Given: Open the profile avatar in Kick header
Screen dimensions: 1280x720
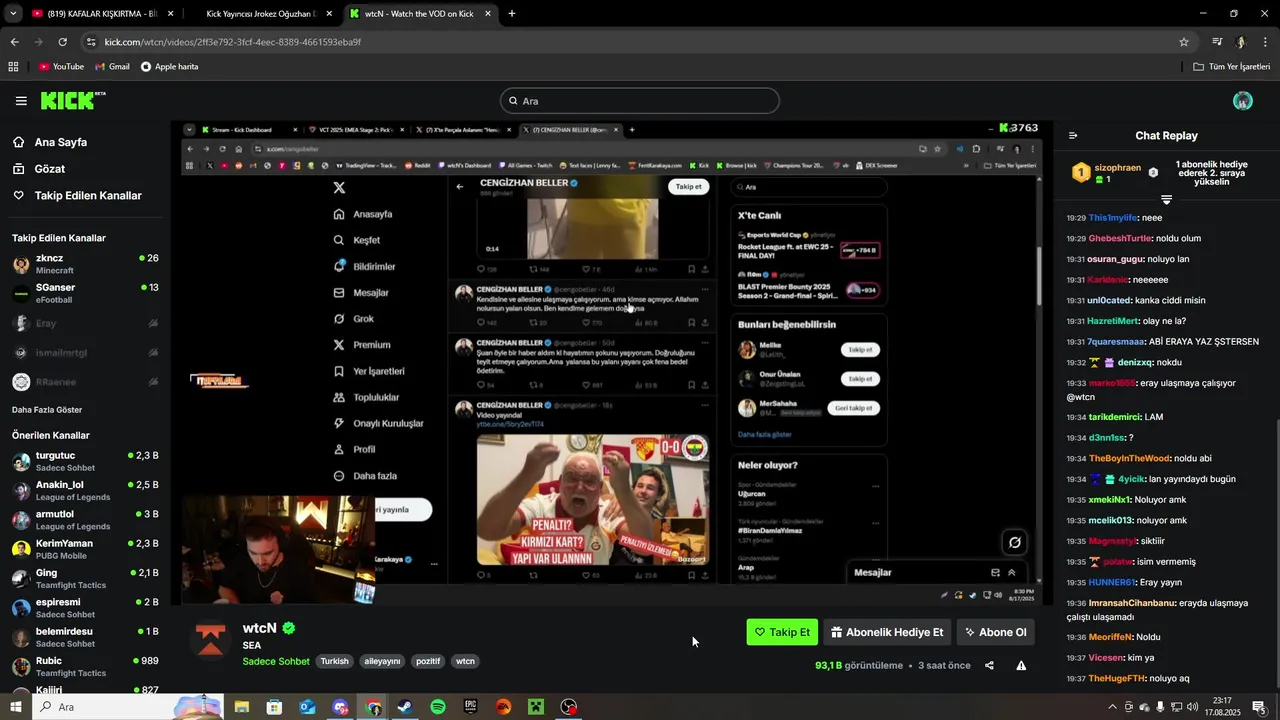Looking at the screenshot, I should (1243, 101).
